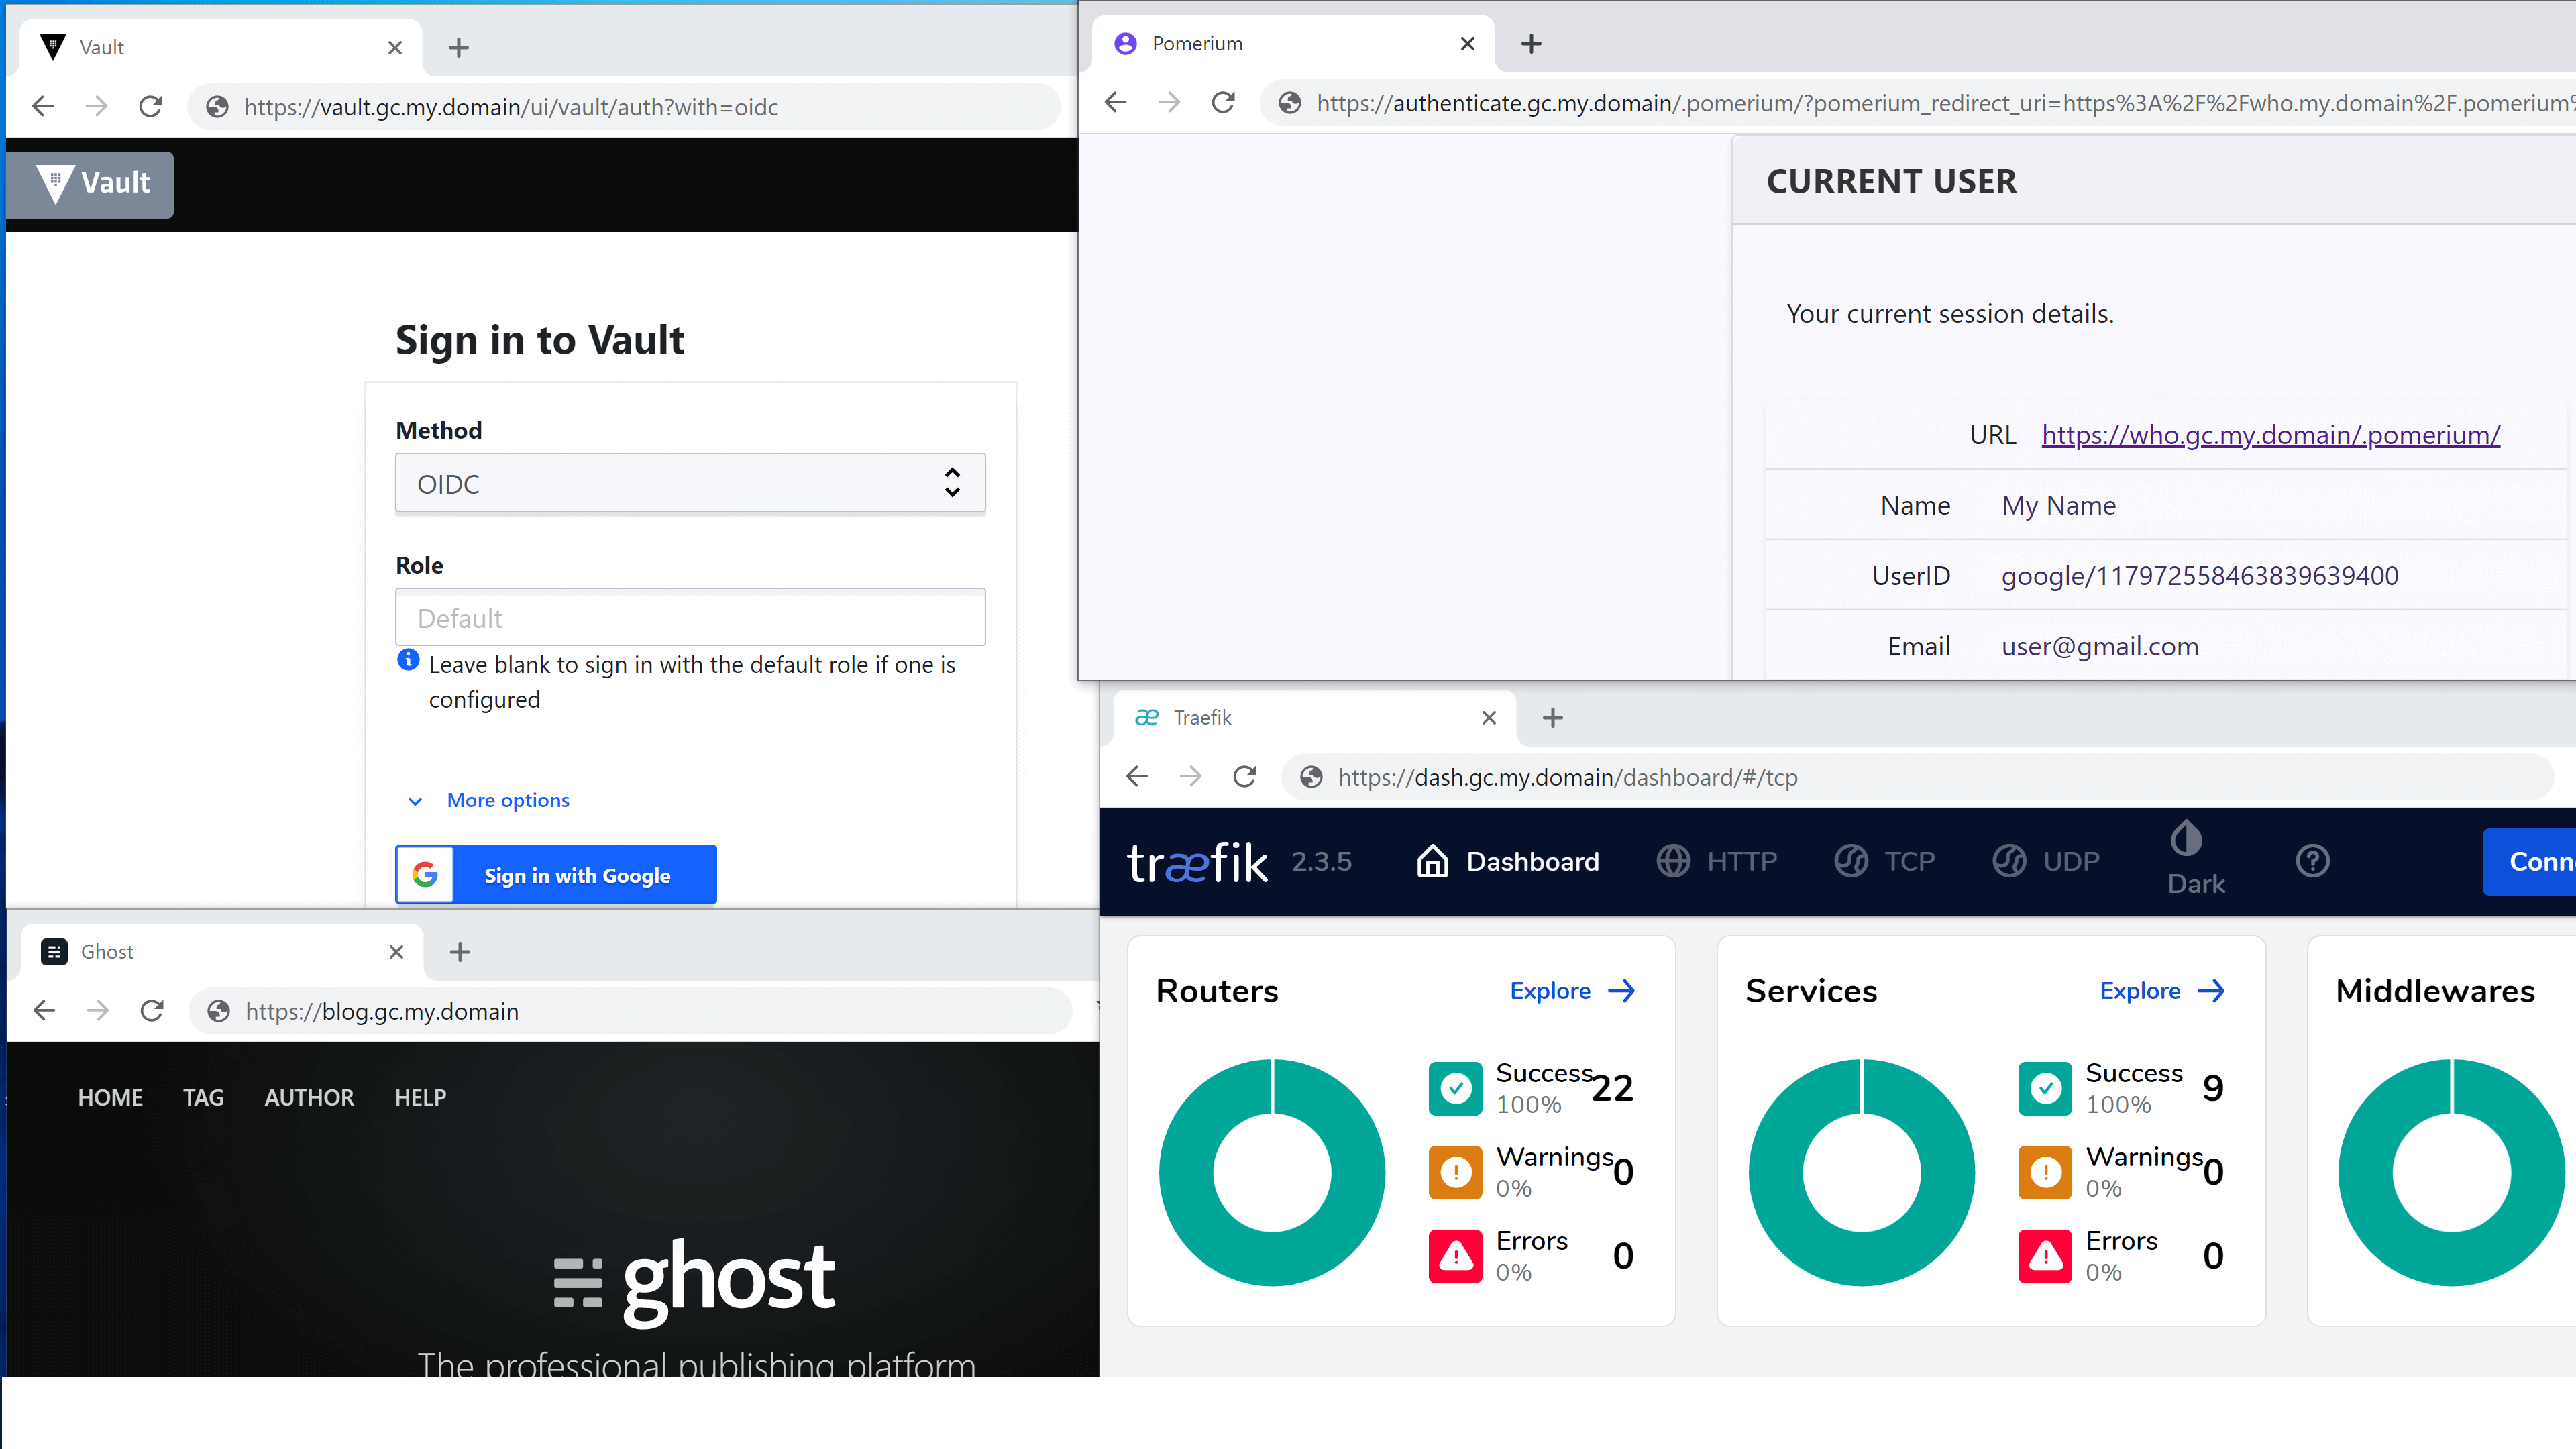Open new tab beside Ghost tab
Screen dimensions: 2576x1449
coord(460,952)
